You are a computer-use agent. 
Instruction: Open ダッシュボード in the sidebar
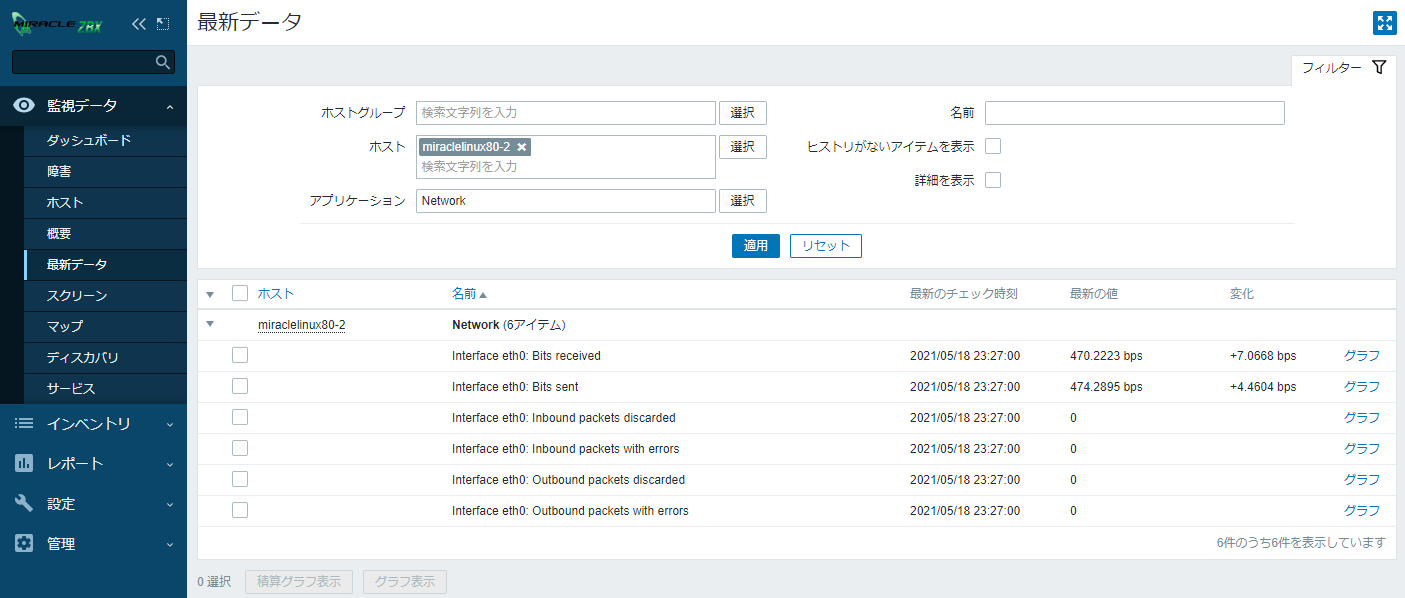(89, 141)
